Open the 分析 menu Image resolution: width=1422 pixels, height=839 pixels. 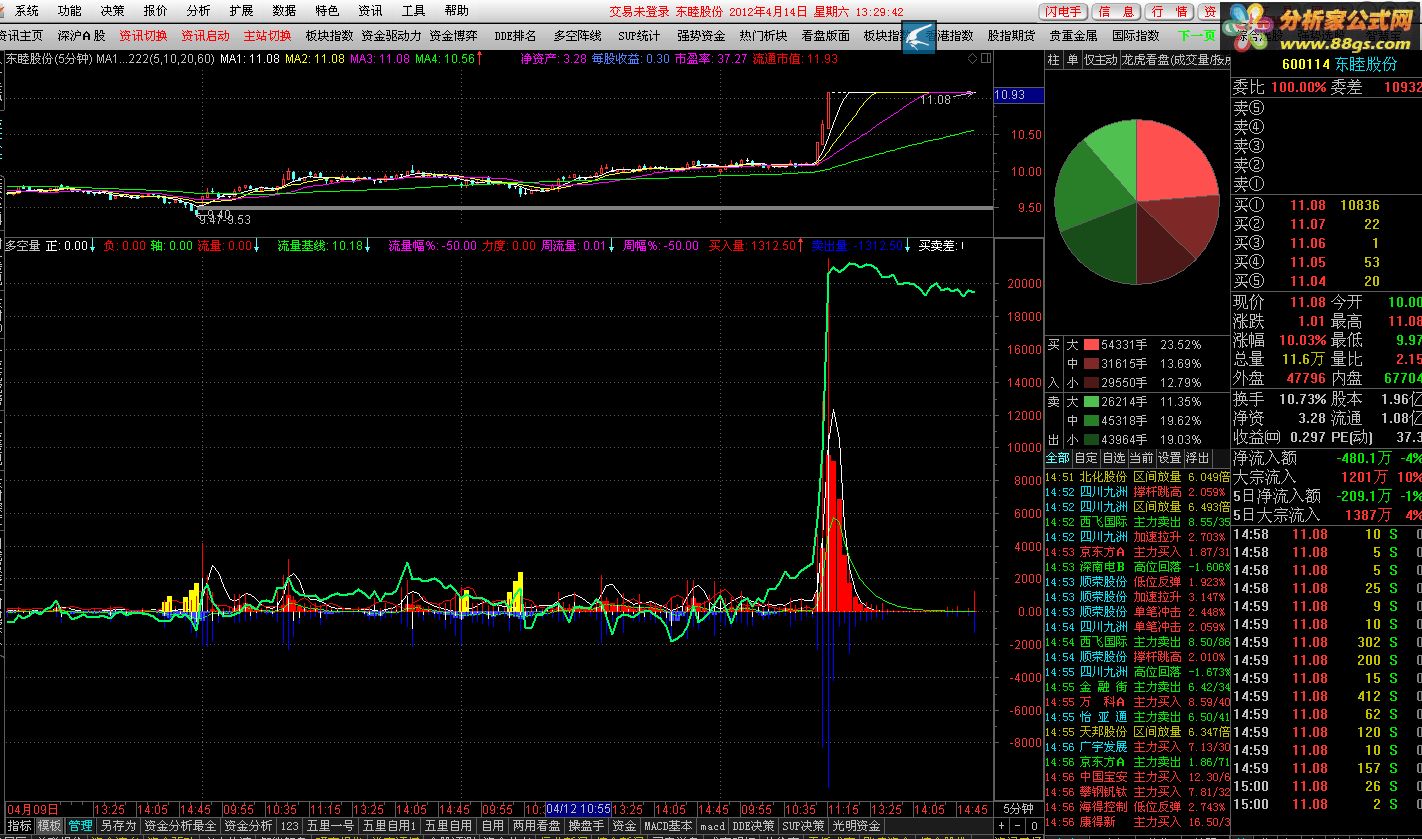[x=198, y=11]
